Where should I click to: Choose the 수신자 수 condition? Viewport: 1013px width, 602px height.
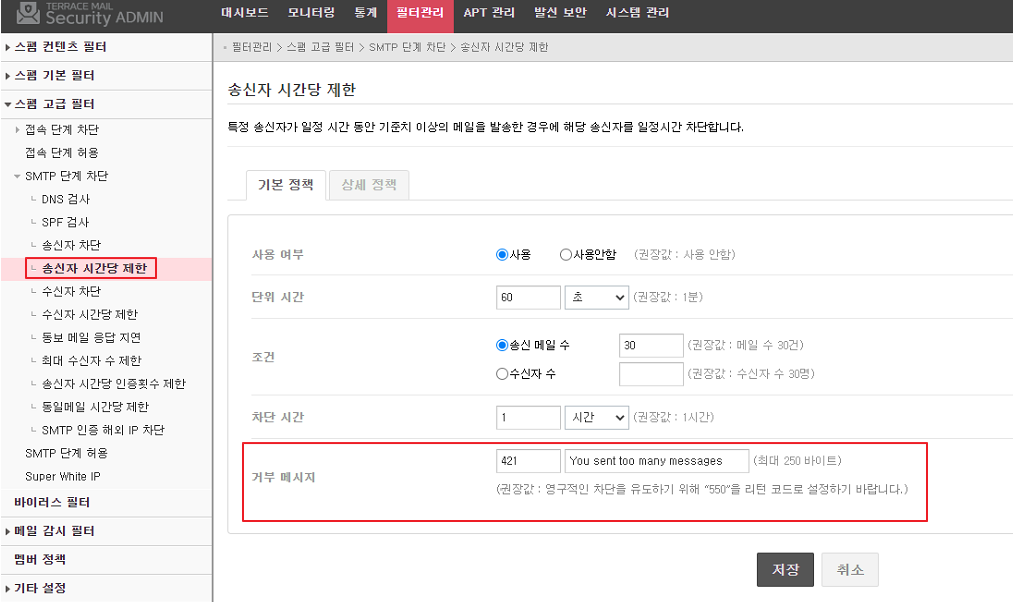click(x=503, y=374)
